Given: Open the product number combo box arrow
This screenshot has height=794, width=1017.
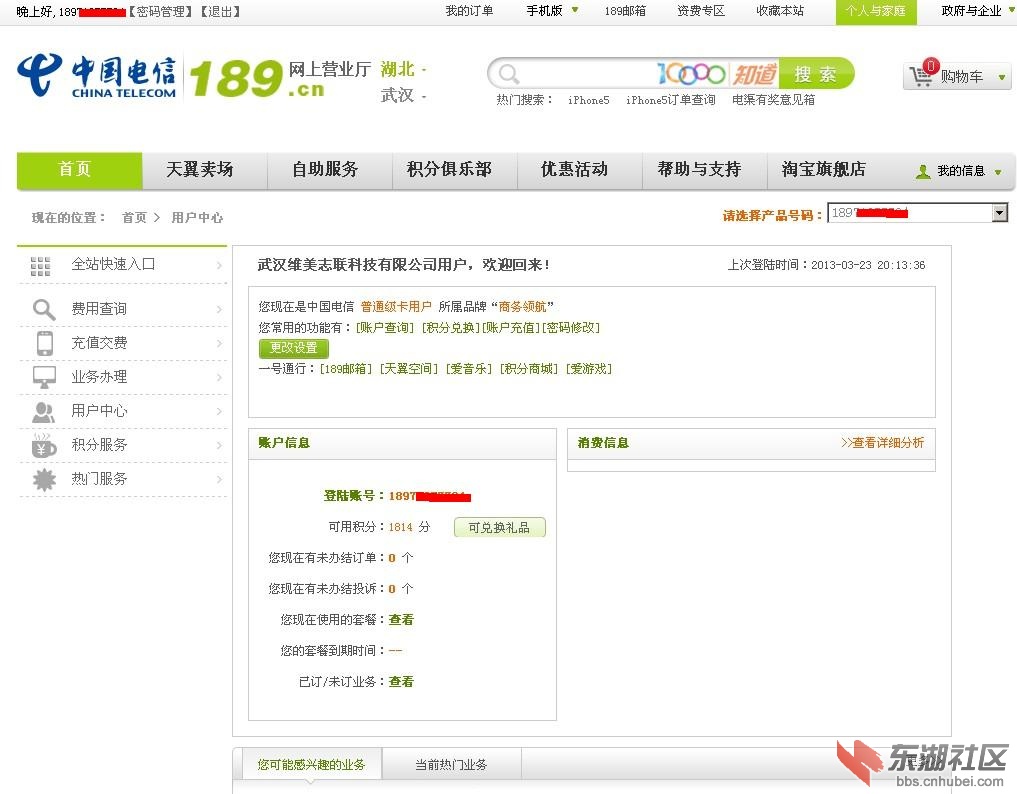Looking at the screenshot, I should pyautogui.click(x=999, y=212).
